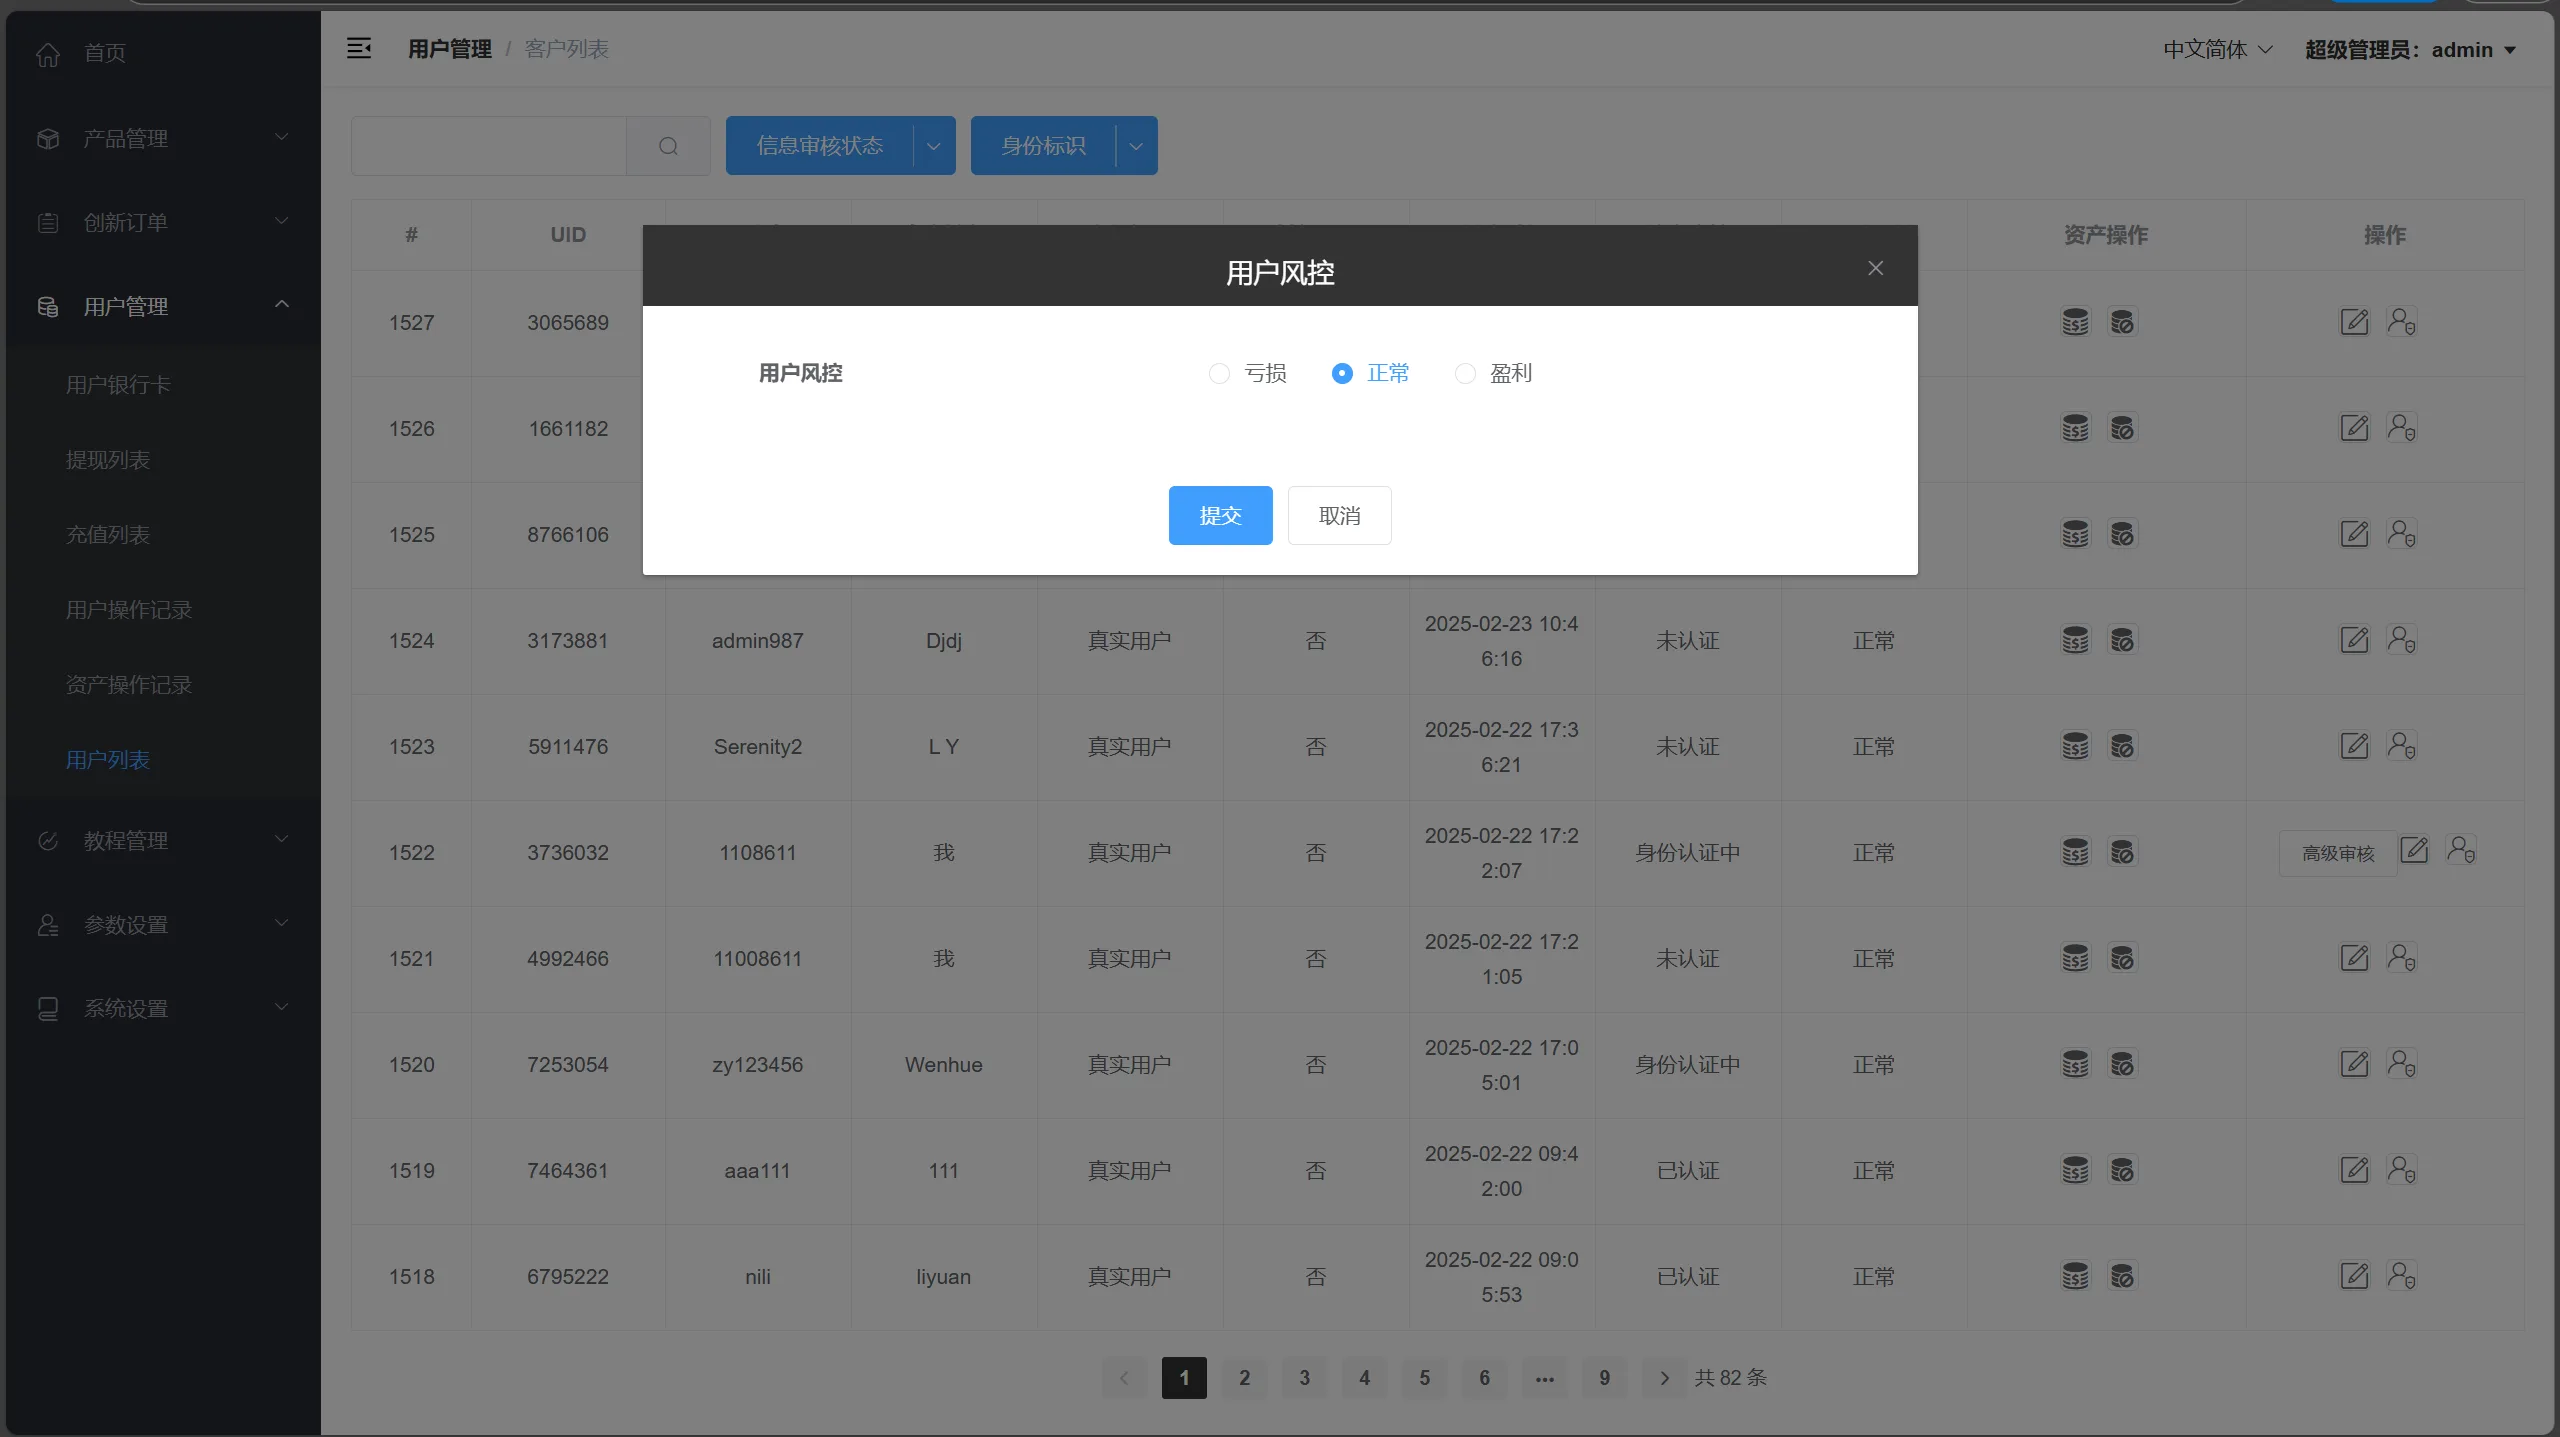Open 身份标识 dropdown arrow
The width and height of the screenshot is (2560, 1437).
tap(1136, 146)
